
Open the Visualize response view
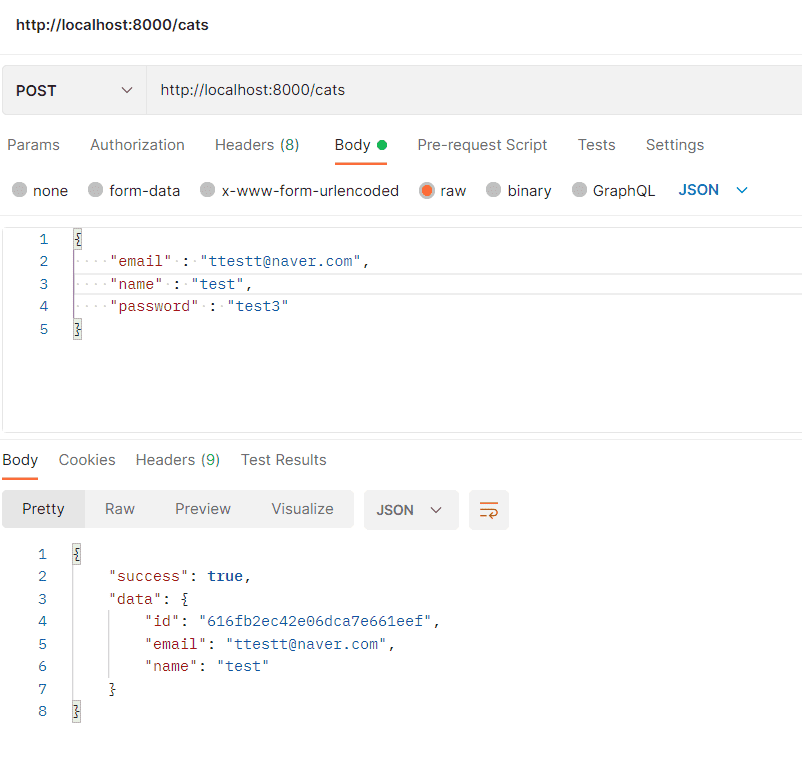302,509
